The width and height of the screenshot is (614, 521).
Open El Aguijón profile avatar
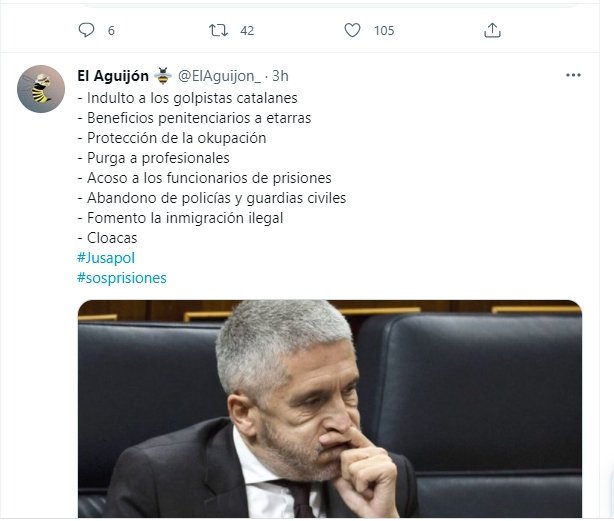41,89
